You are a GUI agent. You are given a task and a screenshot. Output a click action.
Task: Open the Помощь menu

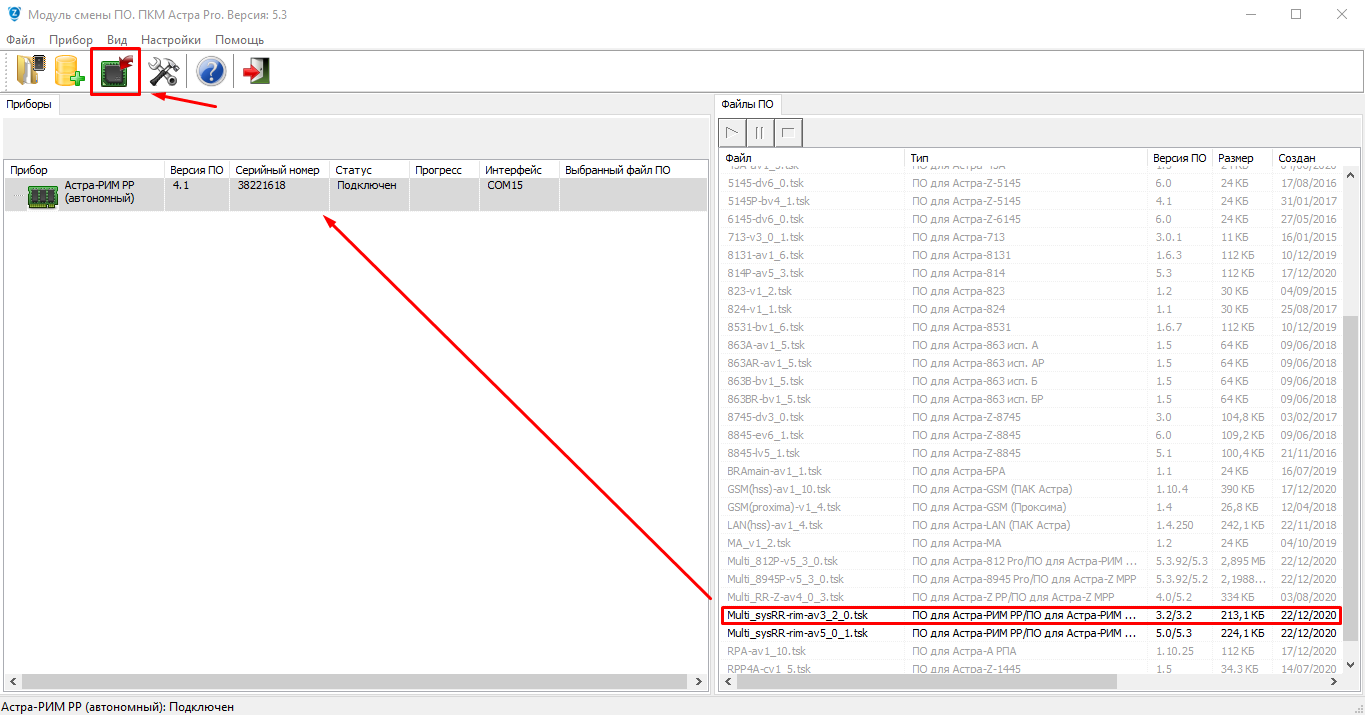(x=240, y=40)
